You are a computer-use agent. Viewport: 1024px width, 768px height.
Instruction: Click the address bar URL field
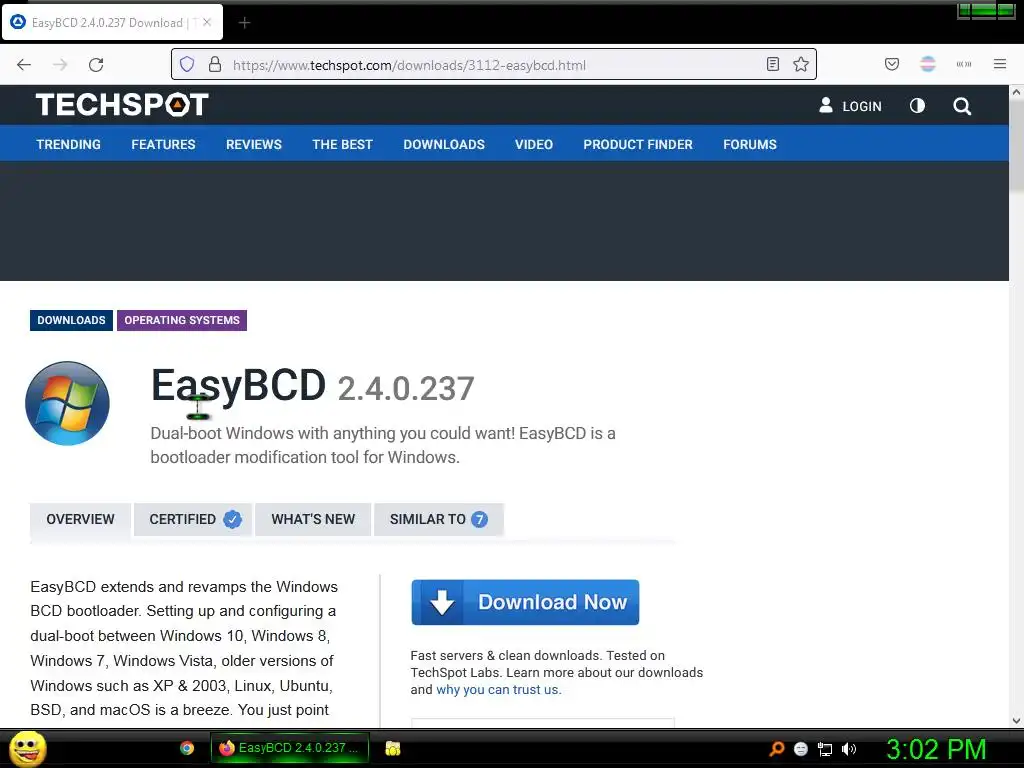[x=496, y=65]
